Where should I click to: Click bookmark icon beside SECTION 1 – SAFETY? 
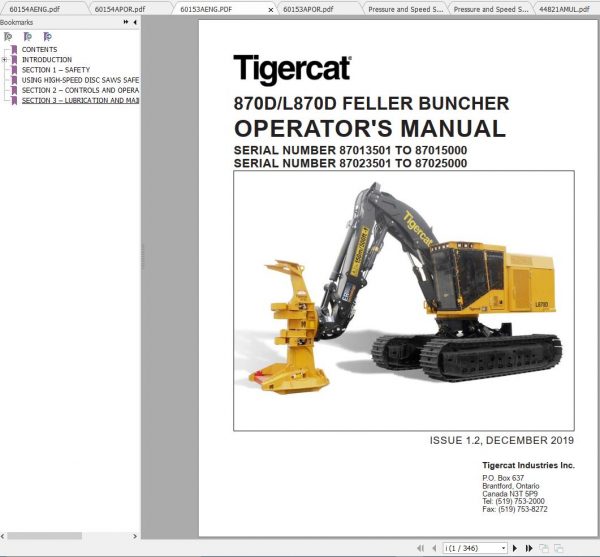coord(14,70)
